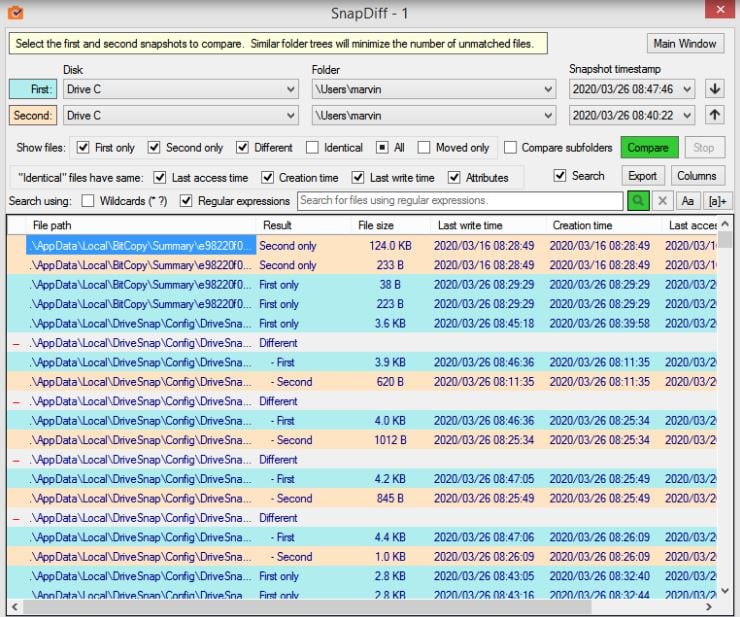
Task: Select the 38 B First only row
Action: (x=362, y=285)
